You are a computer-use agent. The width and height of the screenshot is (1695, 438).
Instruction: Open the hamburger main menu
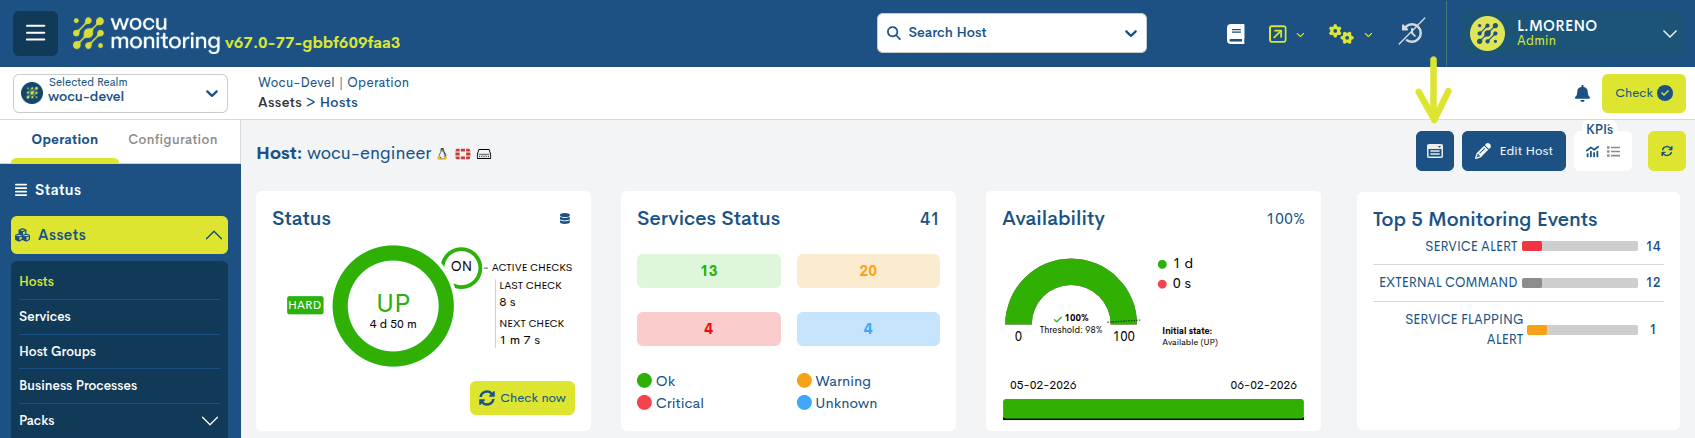(35, 33)
